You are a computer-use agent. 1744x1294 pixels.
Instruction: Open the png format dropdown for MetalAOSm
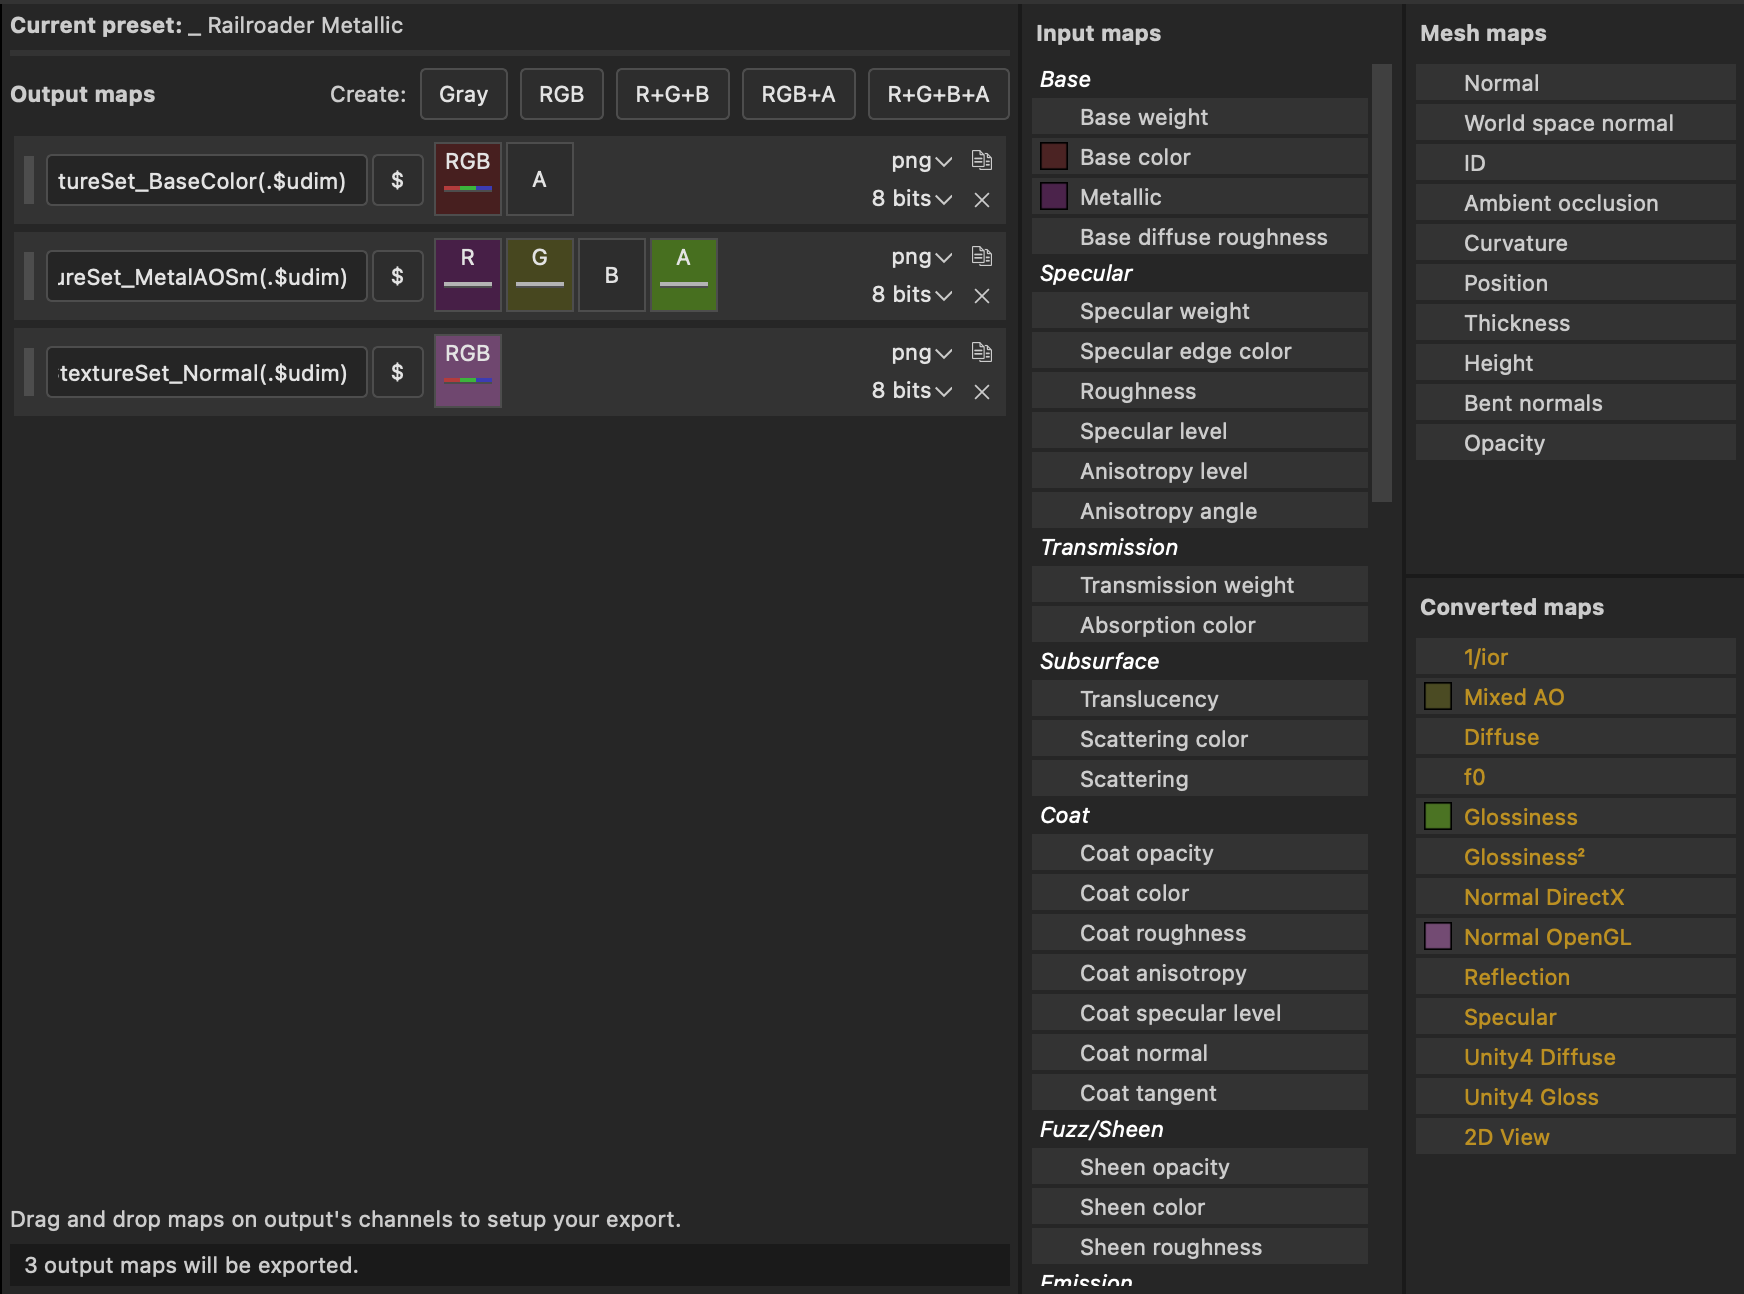921,257
